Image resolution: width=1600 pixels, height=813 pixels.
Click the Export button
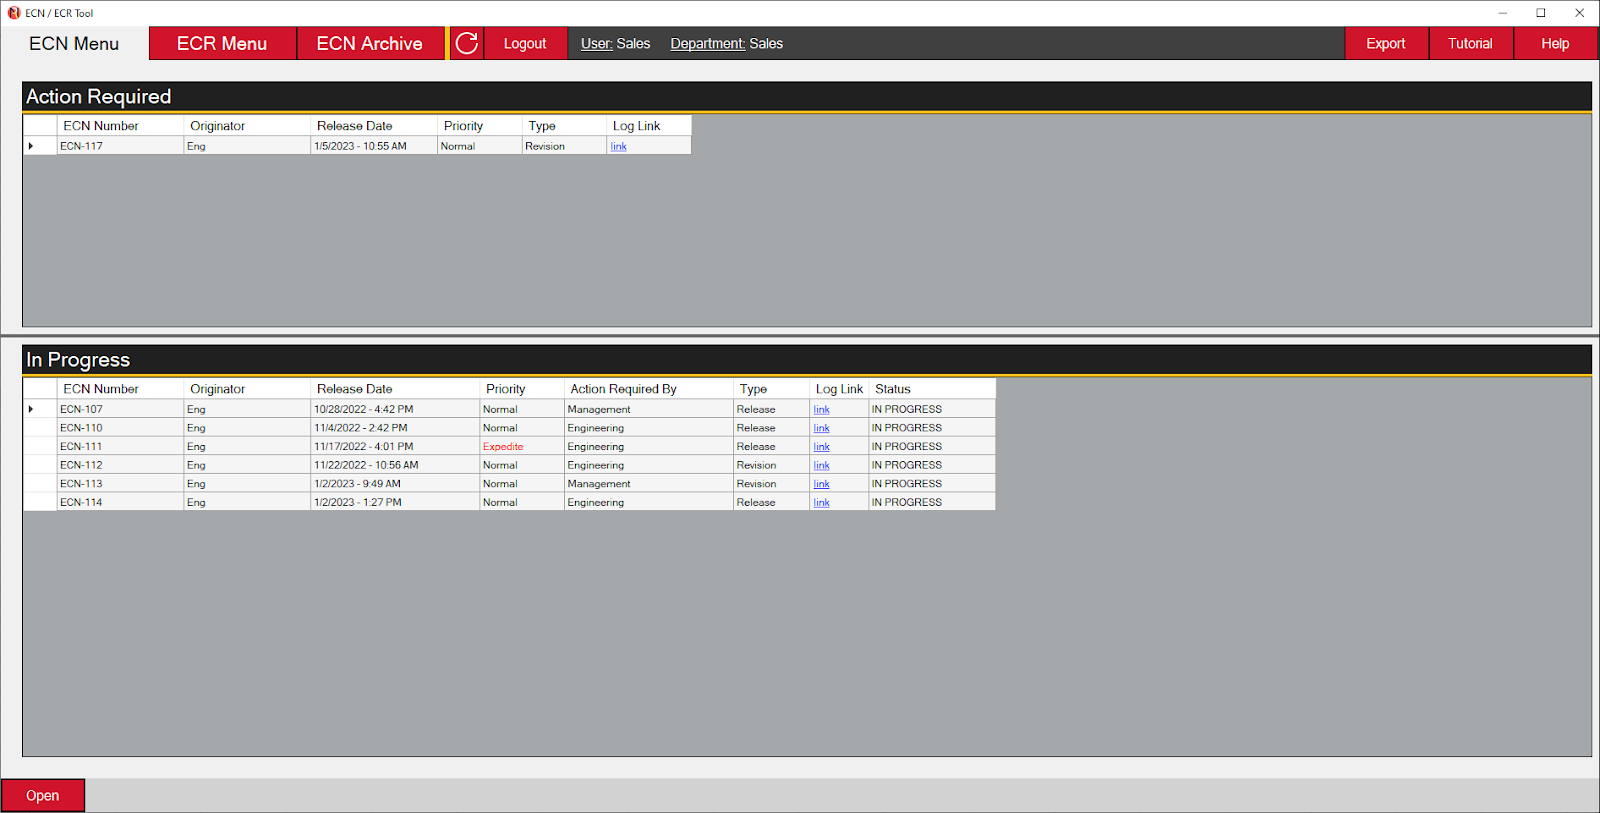click(1385, 43)
